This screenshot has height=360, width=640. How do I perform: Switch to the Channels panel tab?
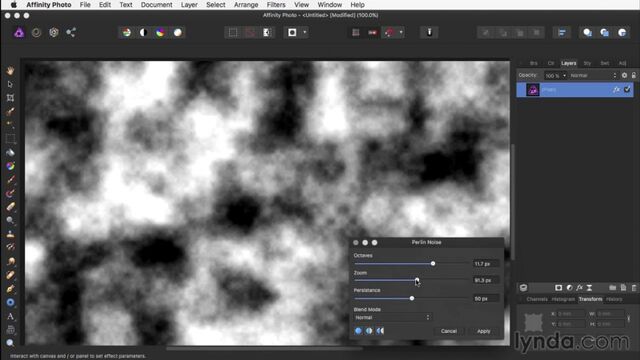click(x=537, y=299)
